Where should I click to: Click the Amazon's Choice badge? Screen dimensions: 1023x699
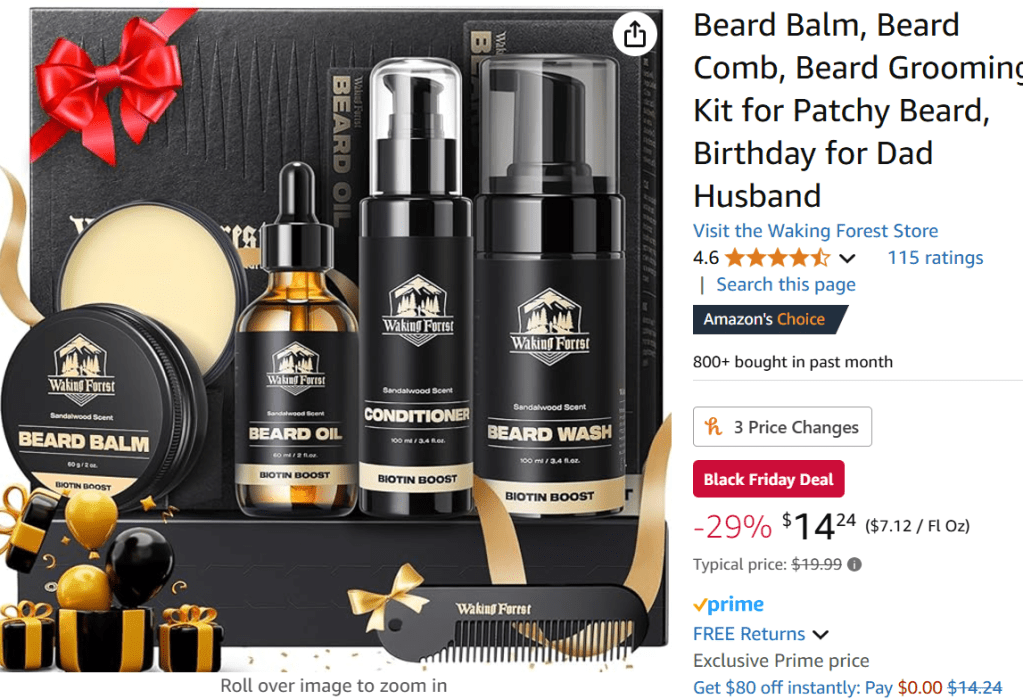click(x=770, y=319)
